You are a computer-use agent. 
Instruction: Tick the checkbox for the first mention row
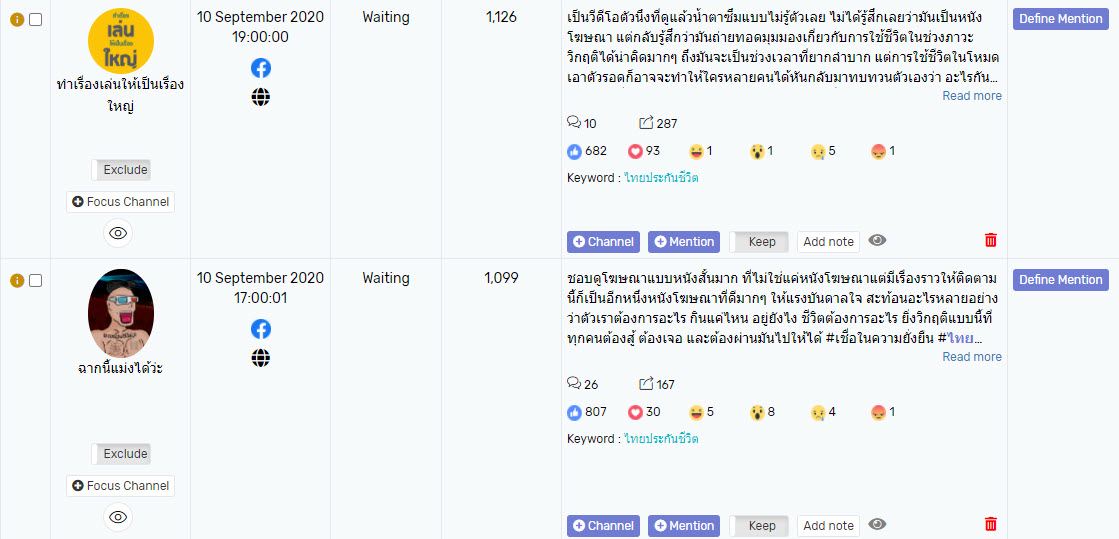click(36, 19)
